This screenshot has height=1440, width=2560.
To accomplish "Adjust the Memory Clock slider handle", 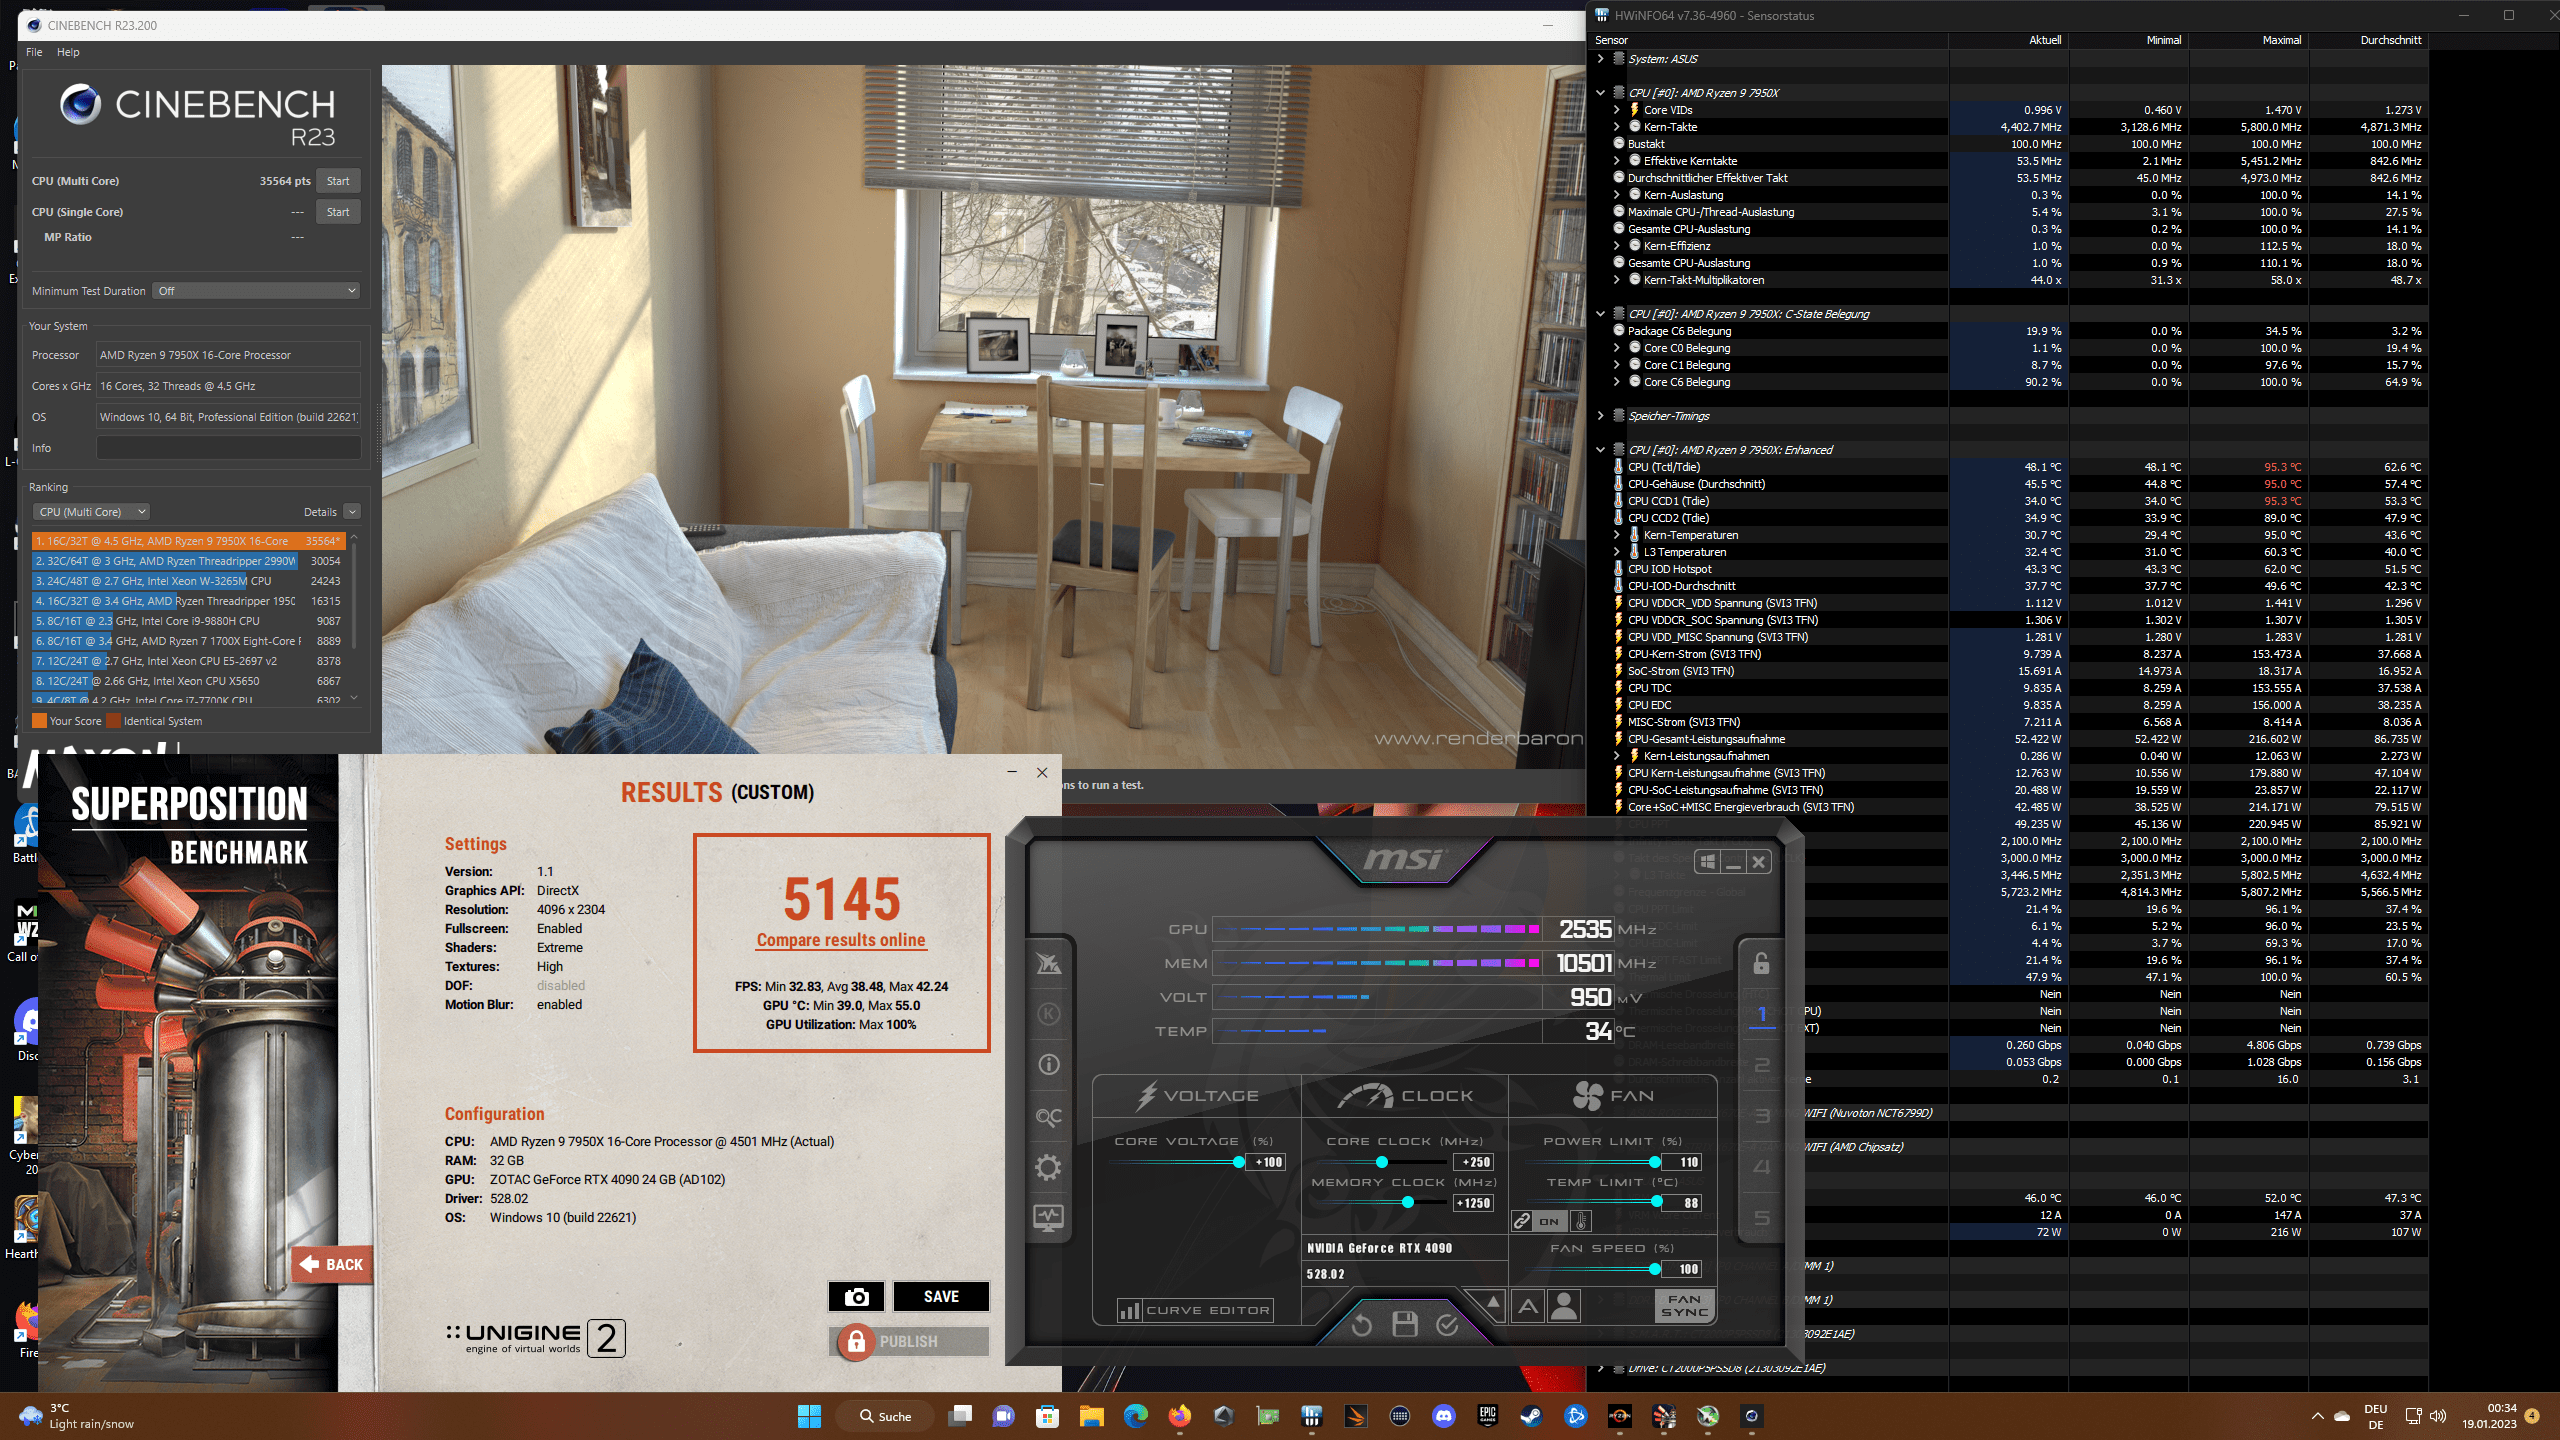I will pos(1408,1202).
